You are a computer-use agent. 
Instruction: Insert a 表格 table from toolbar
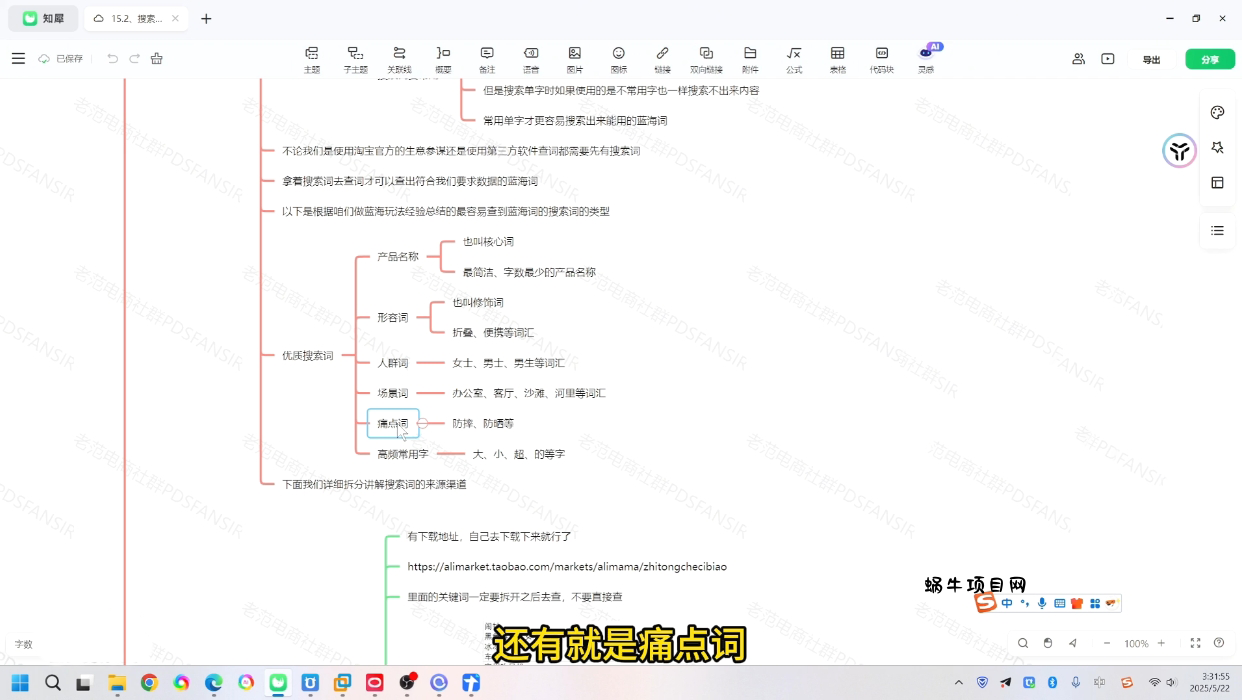pyautogui.click(x=837, y=59)
